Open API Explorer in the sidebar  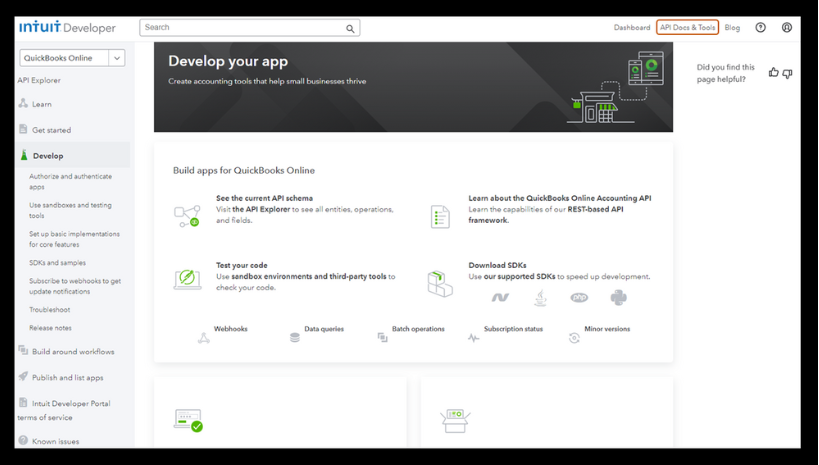click(x=39, y=80)
